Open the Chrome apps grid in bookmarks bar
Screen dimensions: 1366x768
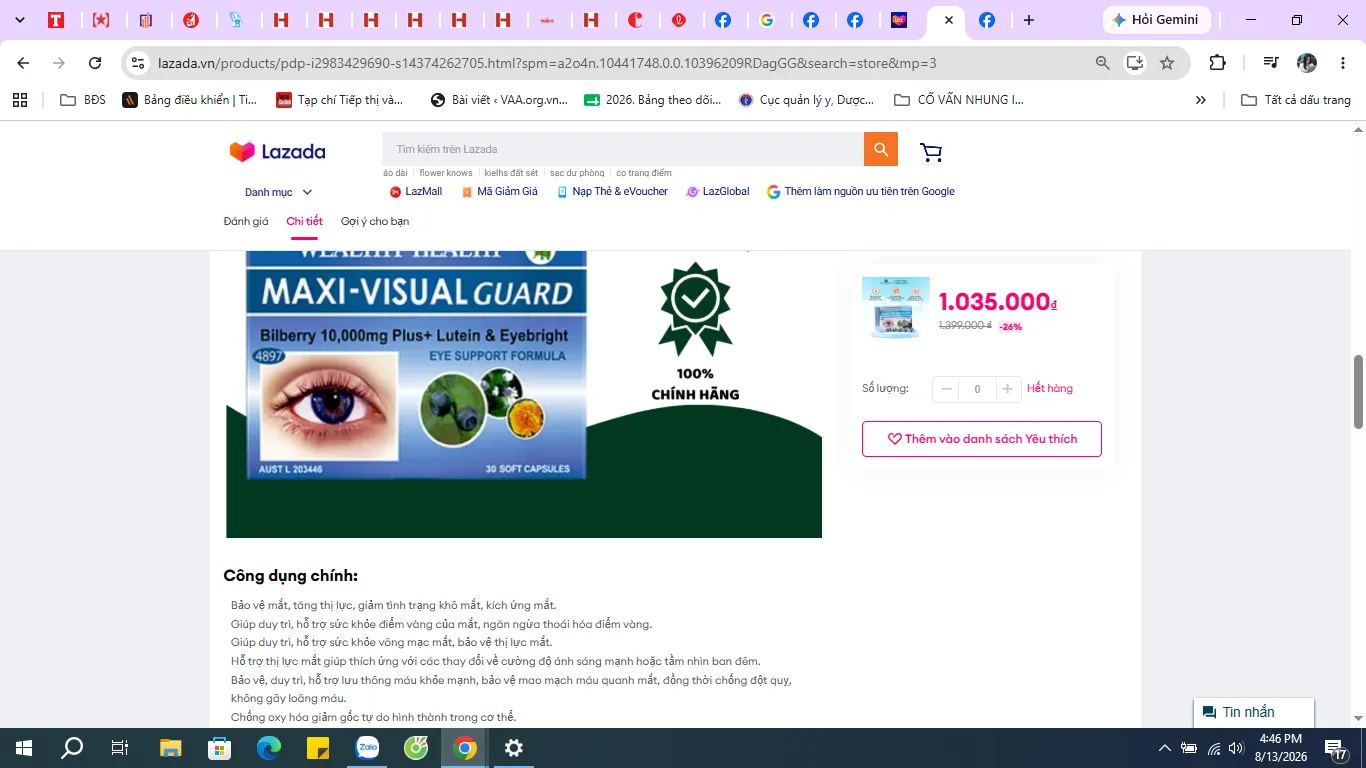coord(20,100)
